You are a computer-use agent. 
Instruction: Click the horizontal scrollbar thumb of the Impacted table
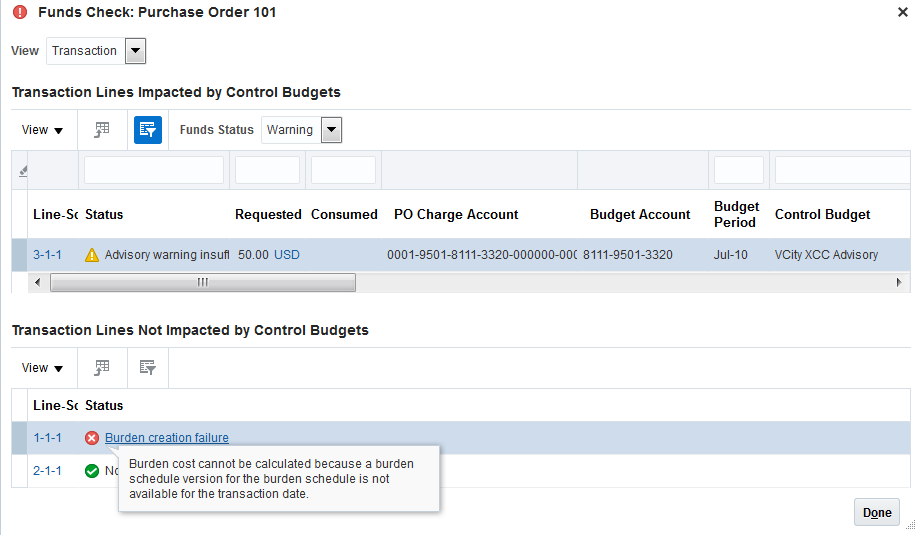click(x=202, y=283)
